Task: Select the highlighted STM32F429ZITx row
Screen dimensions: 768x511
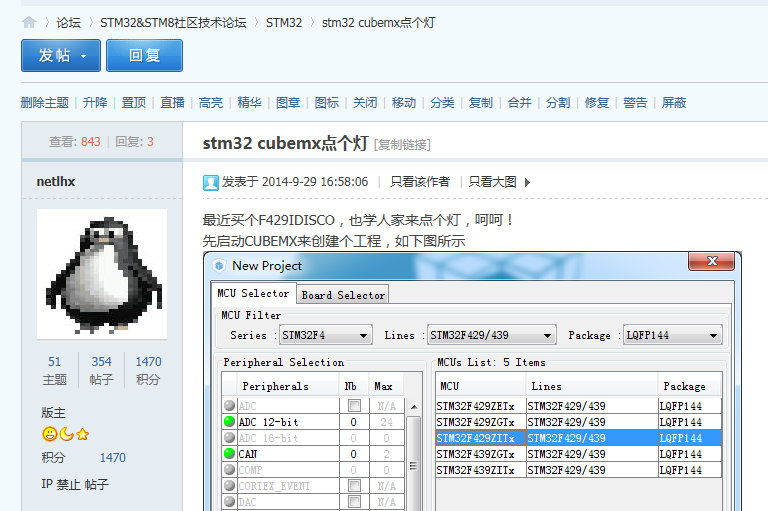Action: 578,438
